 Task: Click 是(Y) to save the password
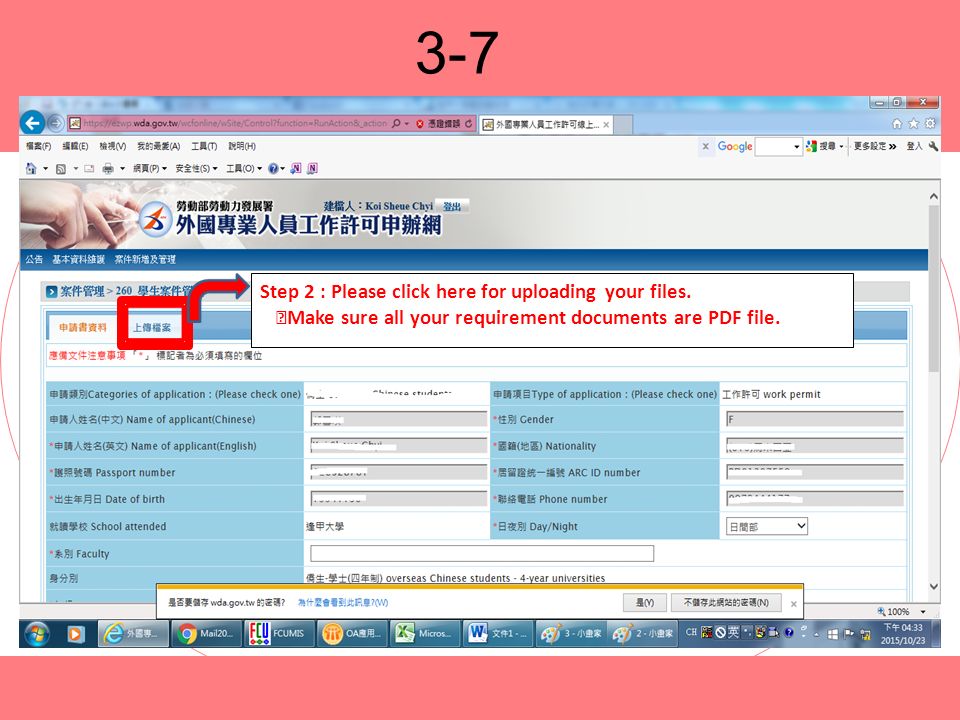point(644,603)
